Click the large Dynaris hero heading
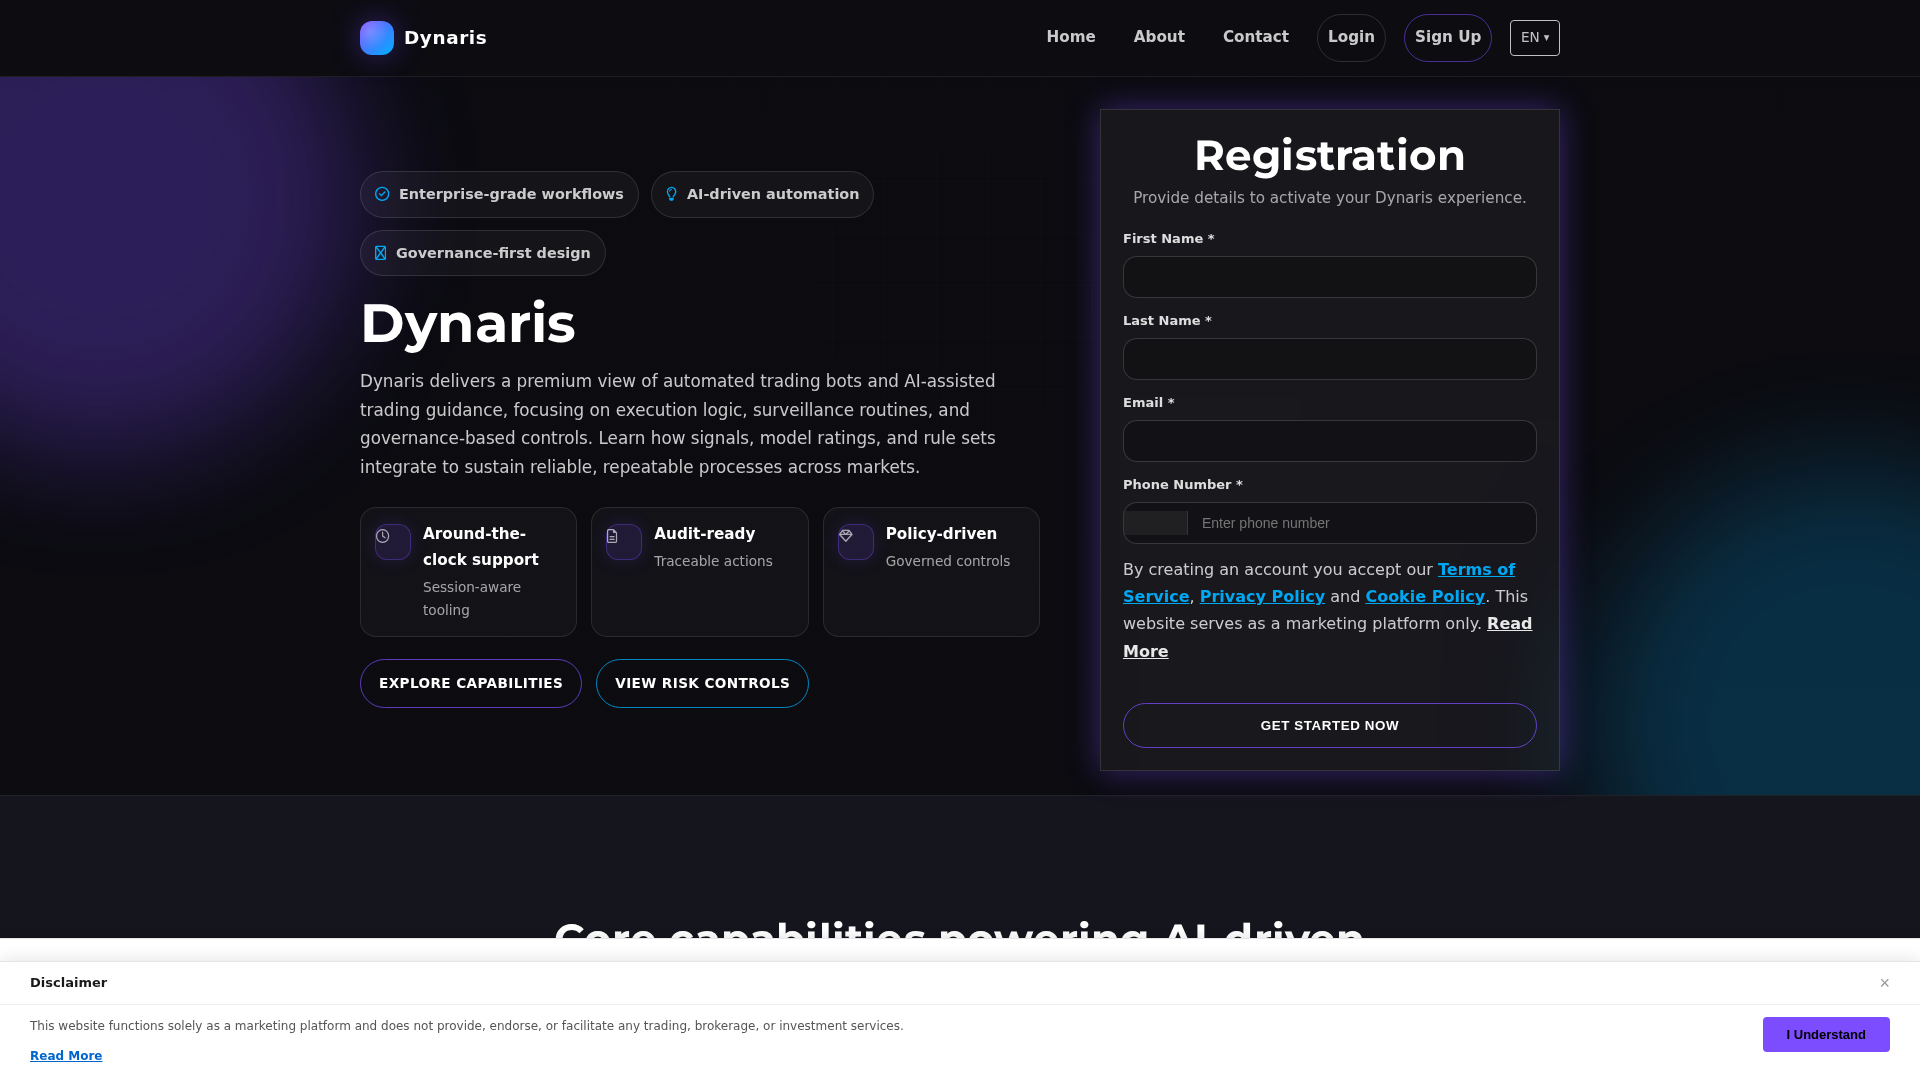1920x1080 pixels. tap(468, 324)
